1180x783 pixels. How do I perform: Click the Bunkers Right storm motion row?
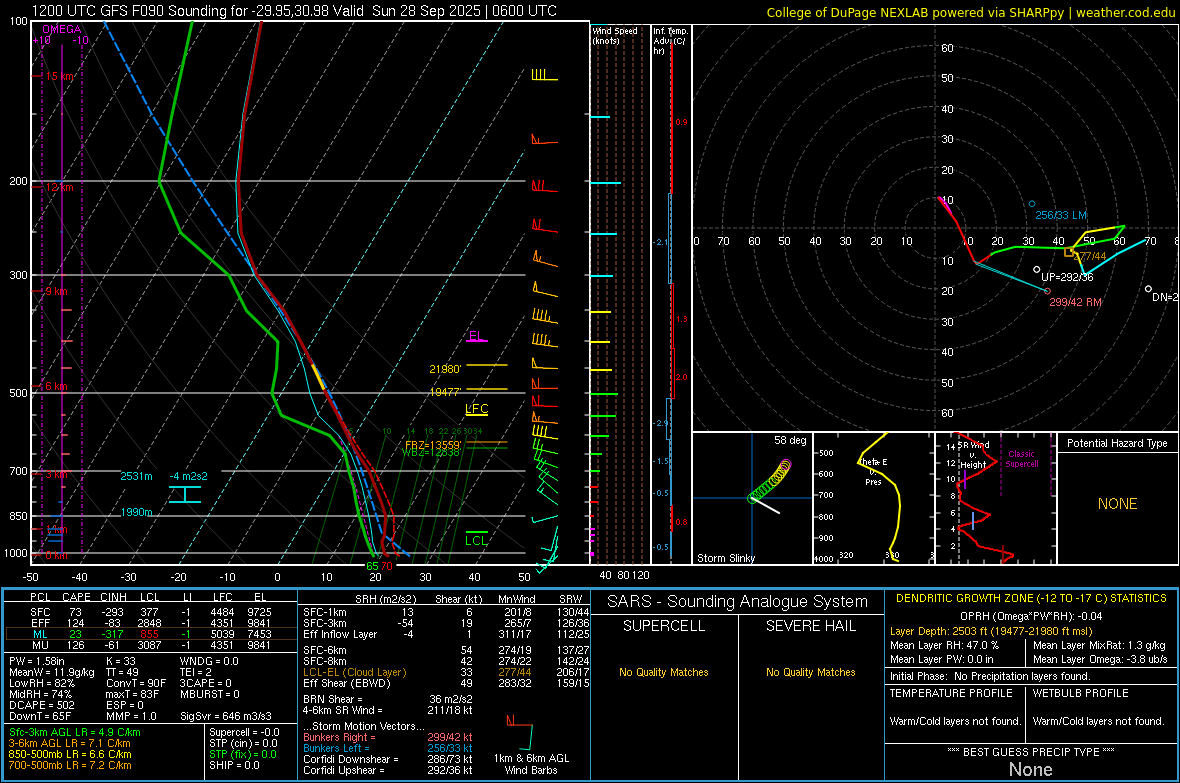388,737
